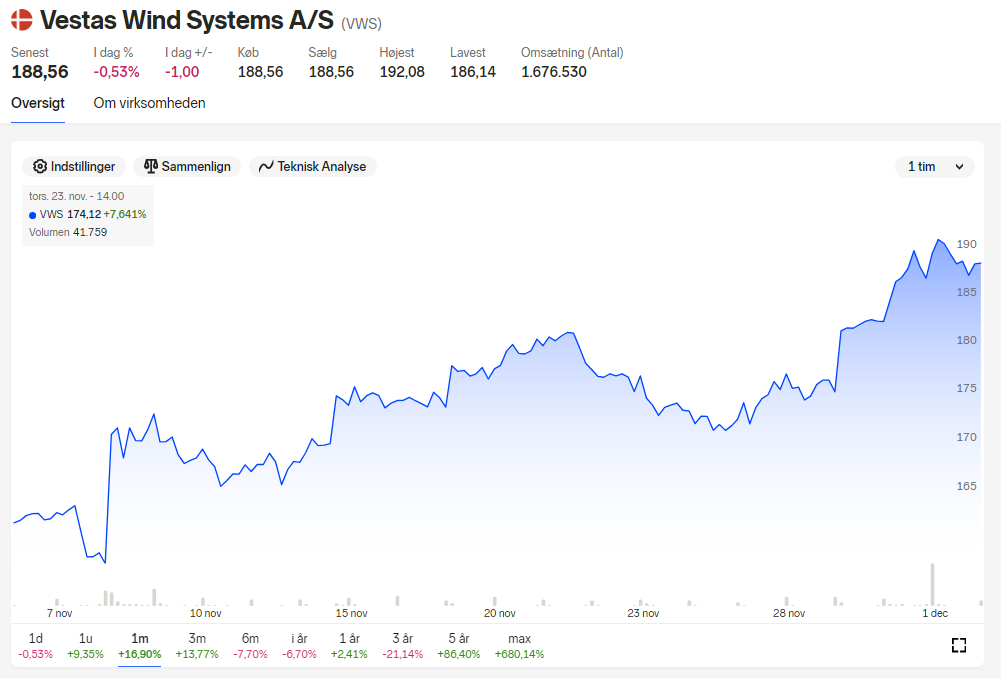Open the Om virksomheden tab
The width and height of the screenshot is (1001, 678).
point(149,103)
